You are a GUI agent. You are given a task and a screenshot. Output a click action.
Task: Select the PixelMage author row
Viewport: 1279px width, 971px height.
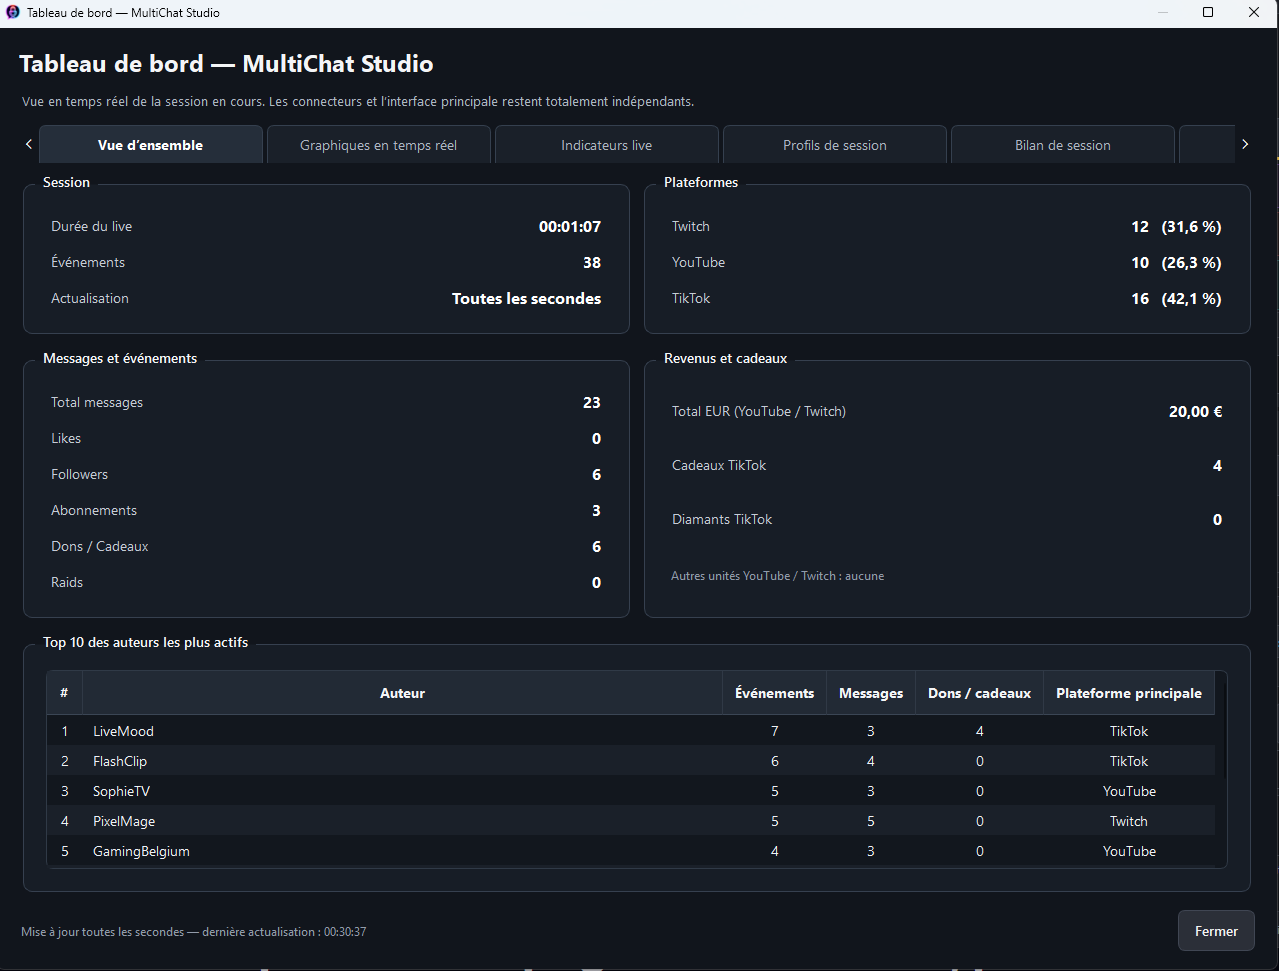pyautogui.click(x=631, y=821)
